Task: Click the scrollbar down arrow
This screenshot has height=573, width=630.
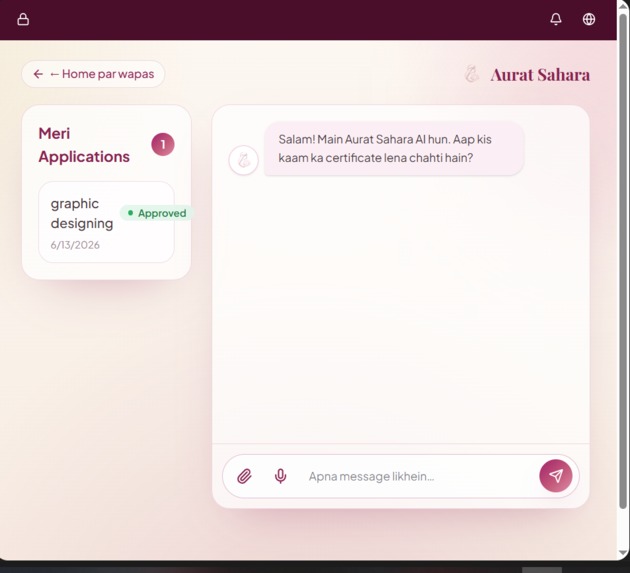Action: click(x=623, y=553)
